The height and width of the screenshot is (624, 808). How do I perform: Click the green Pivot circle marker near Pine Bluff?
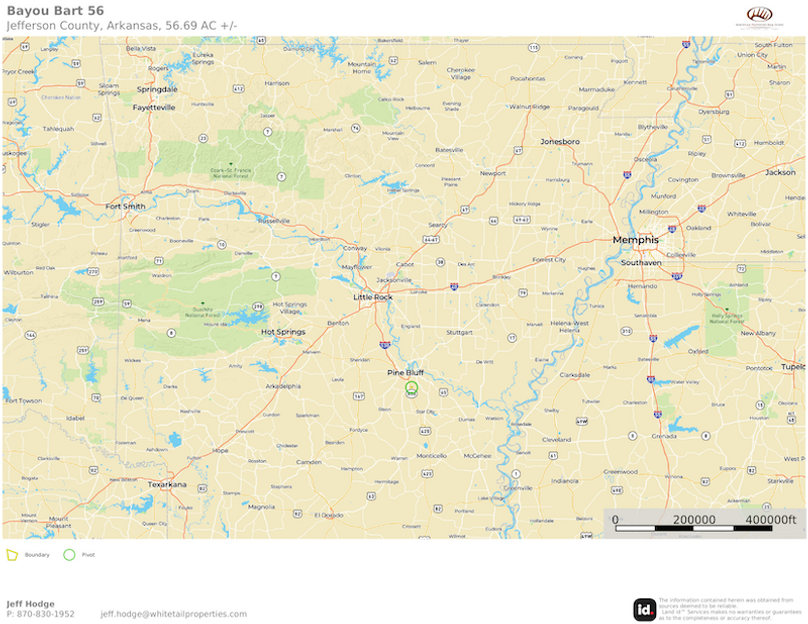point(411,387)
